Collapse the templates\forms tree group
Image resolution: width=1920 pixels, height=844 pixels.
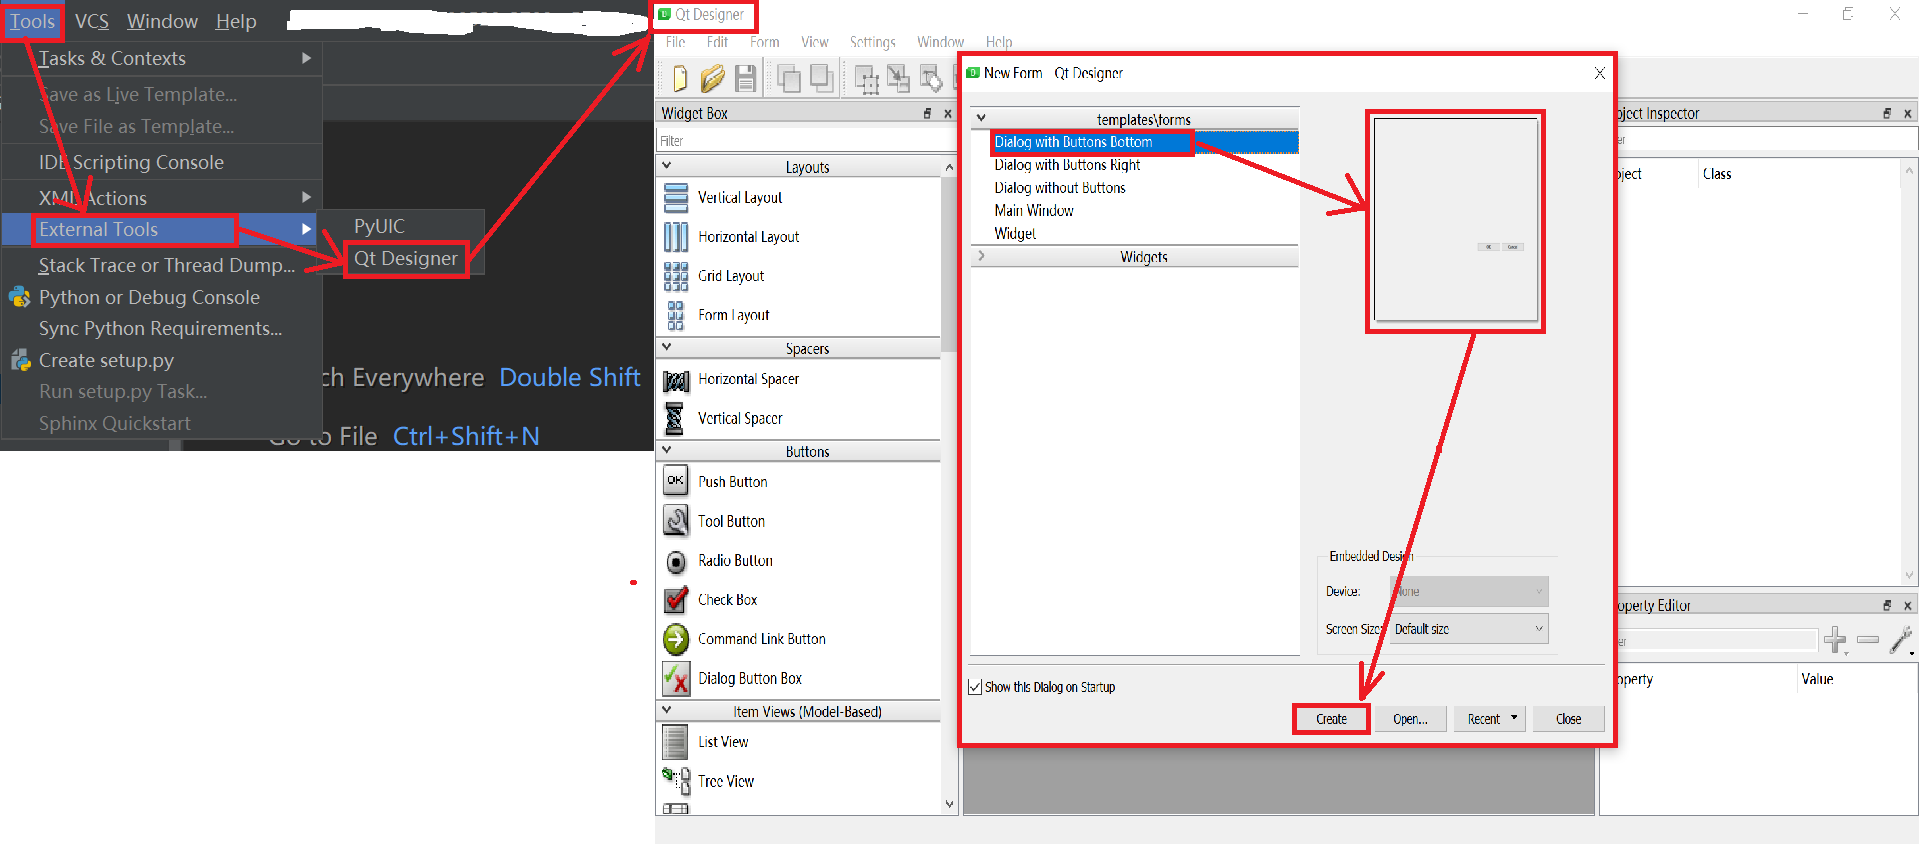(981, 118)
